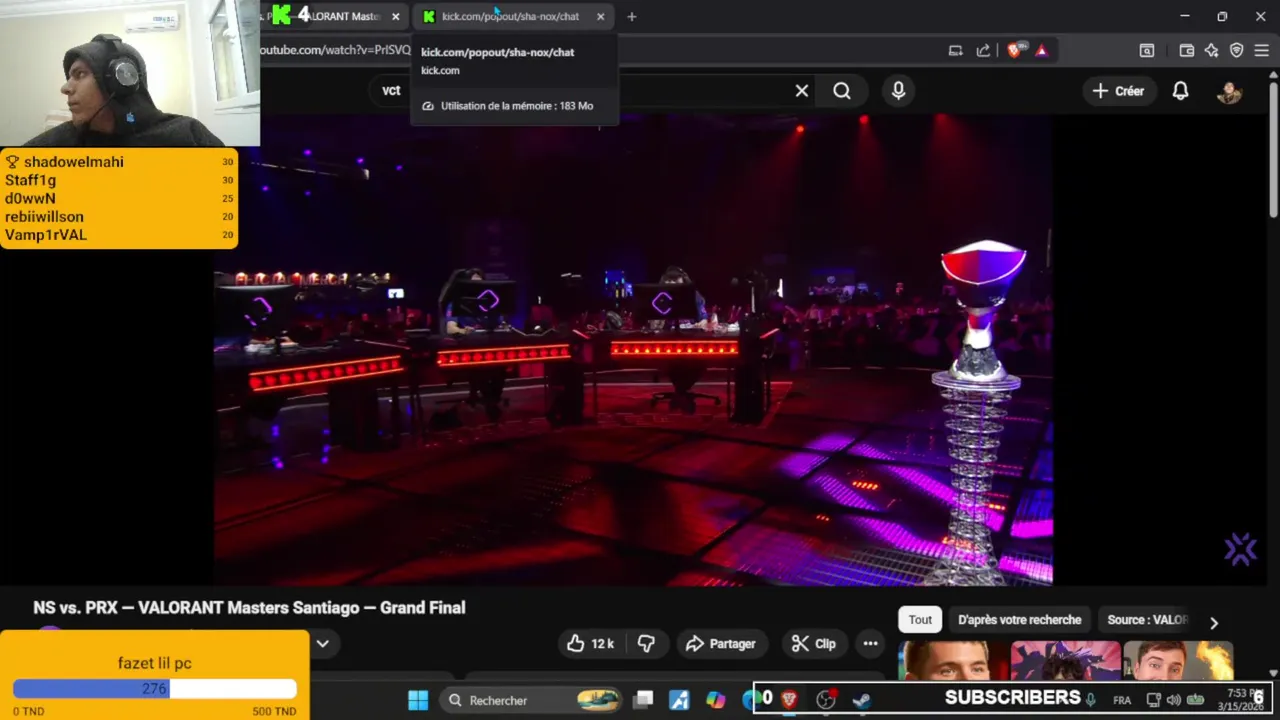Image resolution: width=1280 pixels, height=720 pixels.
Task: Open Brave Rewards triangle icon
Action: point(1041,50)
